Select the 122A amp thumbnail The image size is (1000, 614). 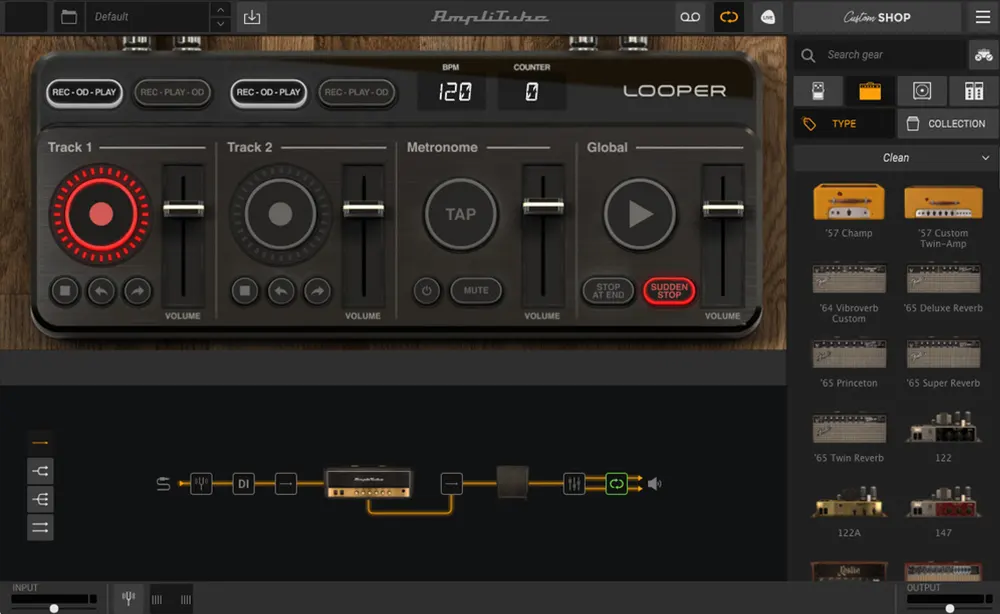pos(849,502)
